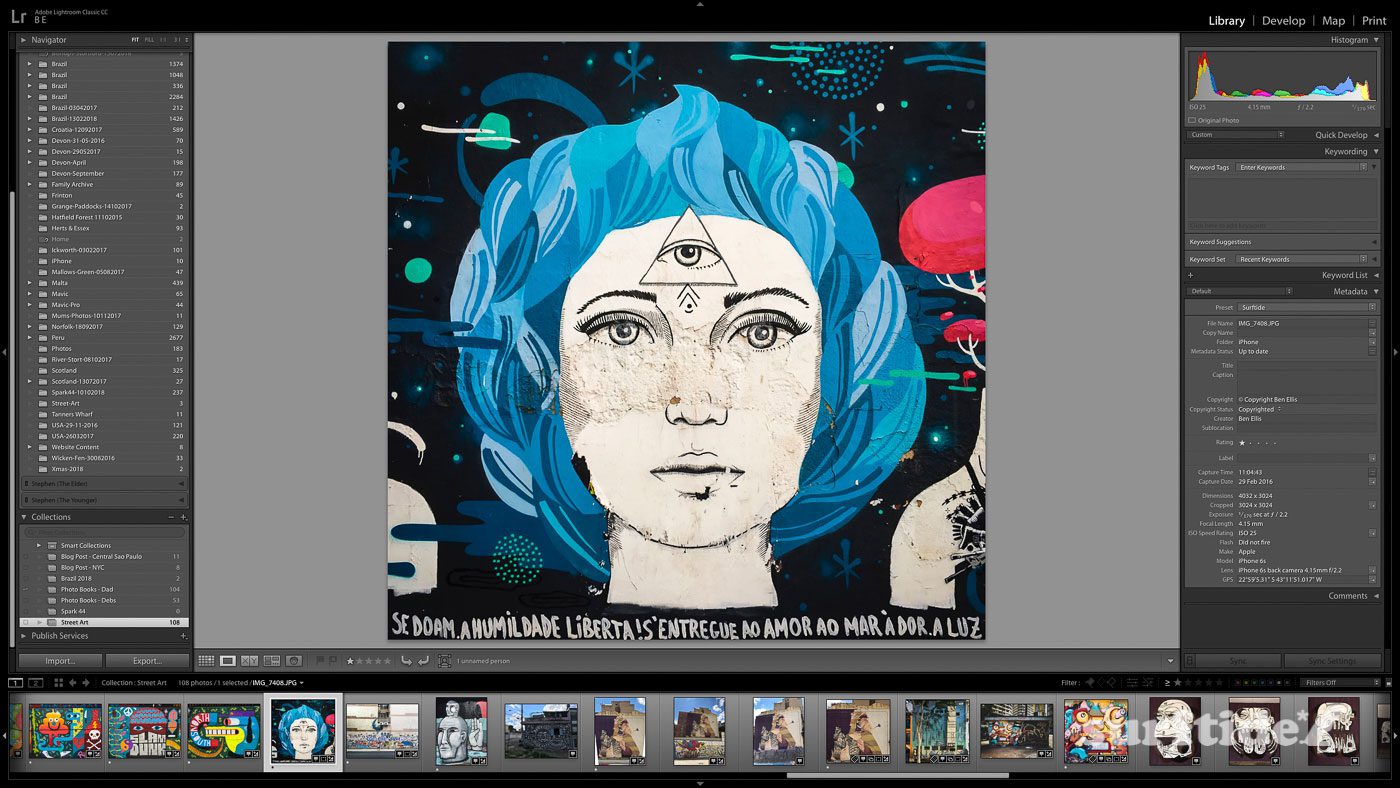The width and height of the screenshot is (1400, 788).
Task: Select the Peru folder in the list
Action: tap(58, 338)
